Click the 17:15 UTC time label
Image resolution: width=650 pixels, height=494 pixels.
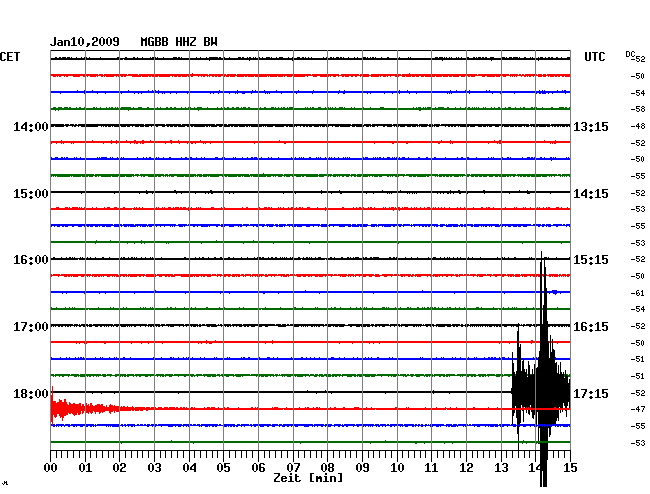point(591,393)
